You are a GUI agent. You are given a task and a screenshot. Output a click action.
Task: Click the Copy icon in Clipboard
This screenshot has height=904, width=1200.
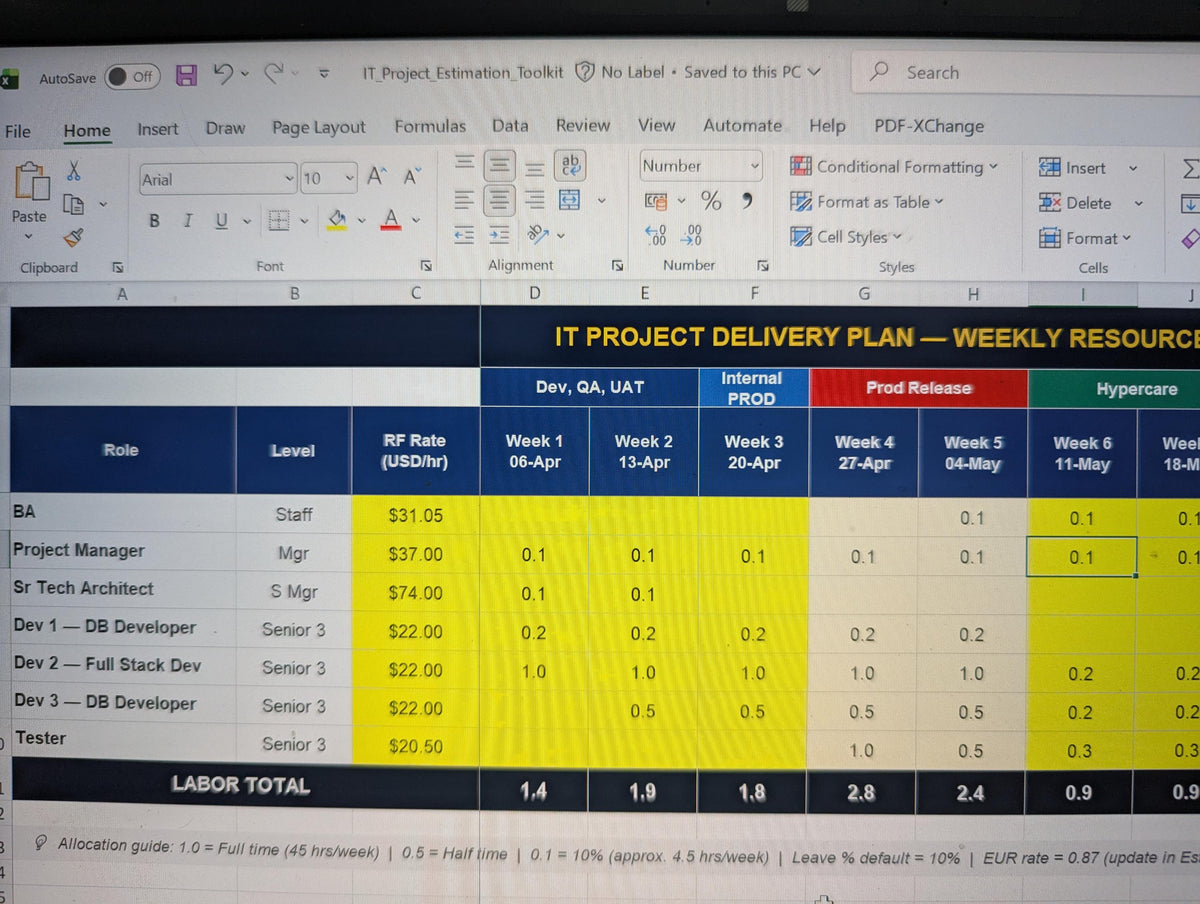click(73, 204)
